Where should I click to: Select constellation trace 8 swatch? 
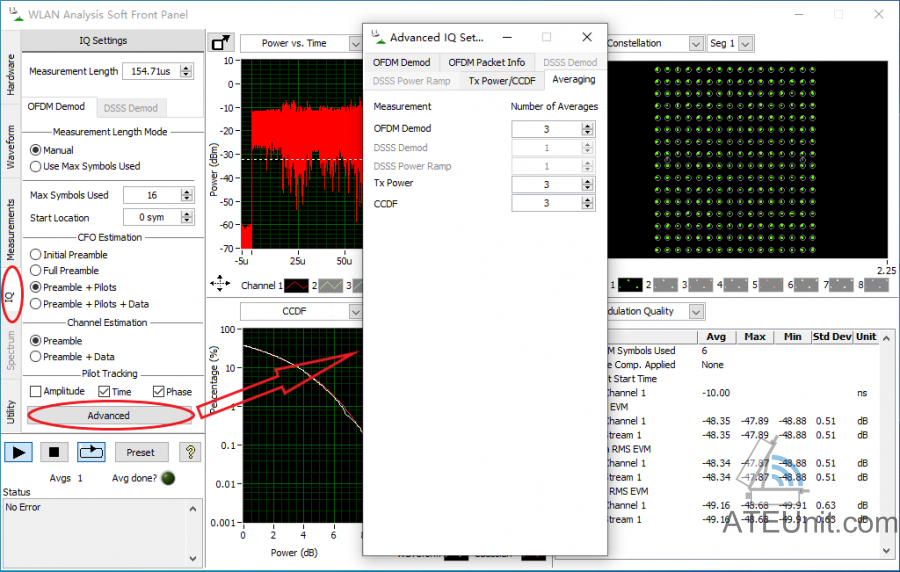click(x=876, y=285)
